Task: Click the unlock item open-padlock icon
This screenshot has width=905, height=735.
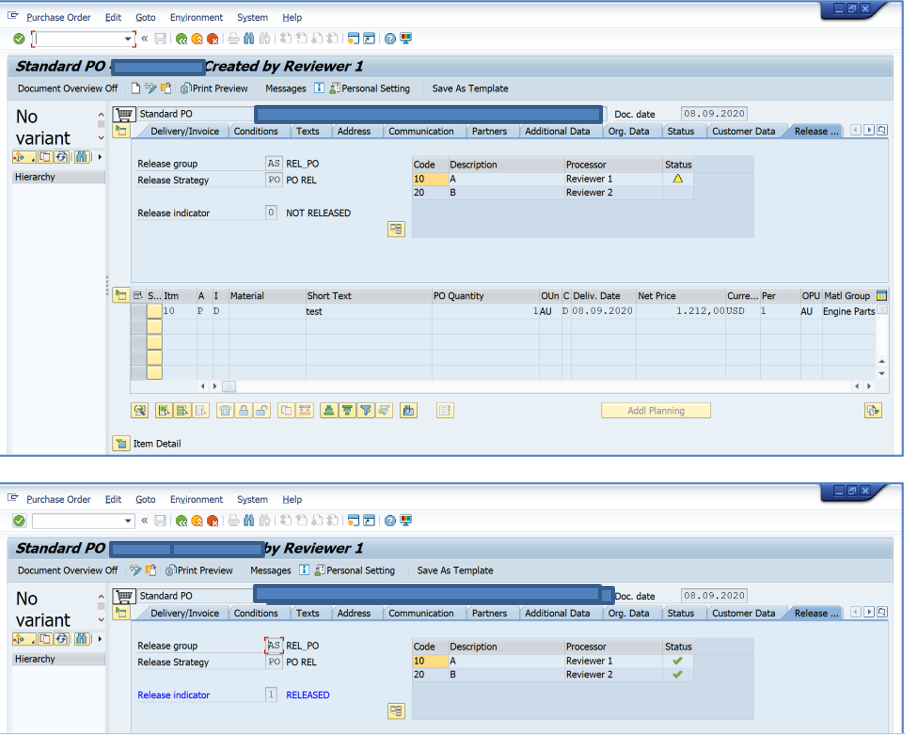Action: (x=262, y=411)
